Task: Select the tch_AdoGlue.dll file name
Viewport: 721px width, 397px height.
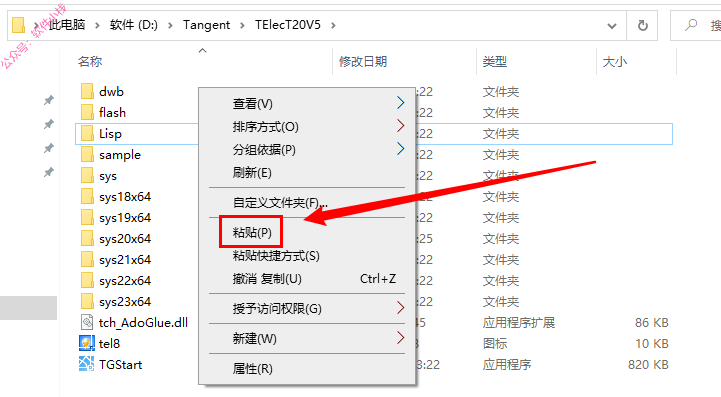Action: pyautogui.click(x=143, y=323)
